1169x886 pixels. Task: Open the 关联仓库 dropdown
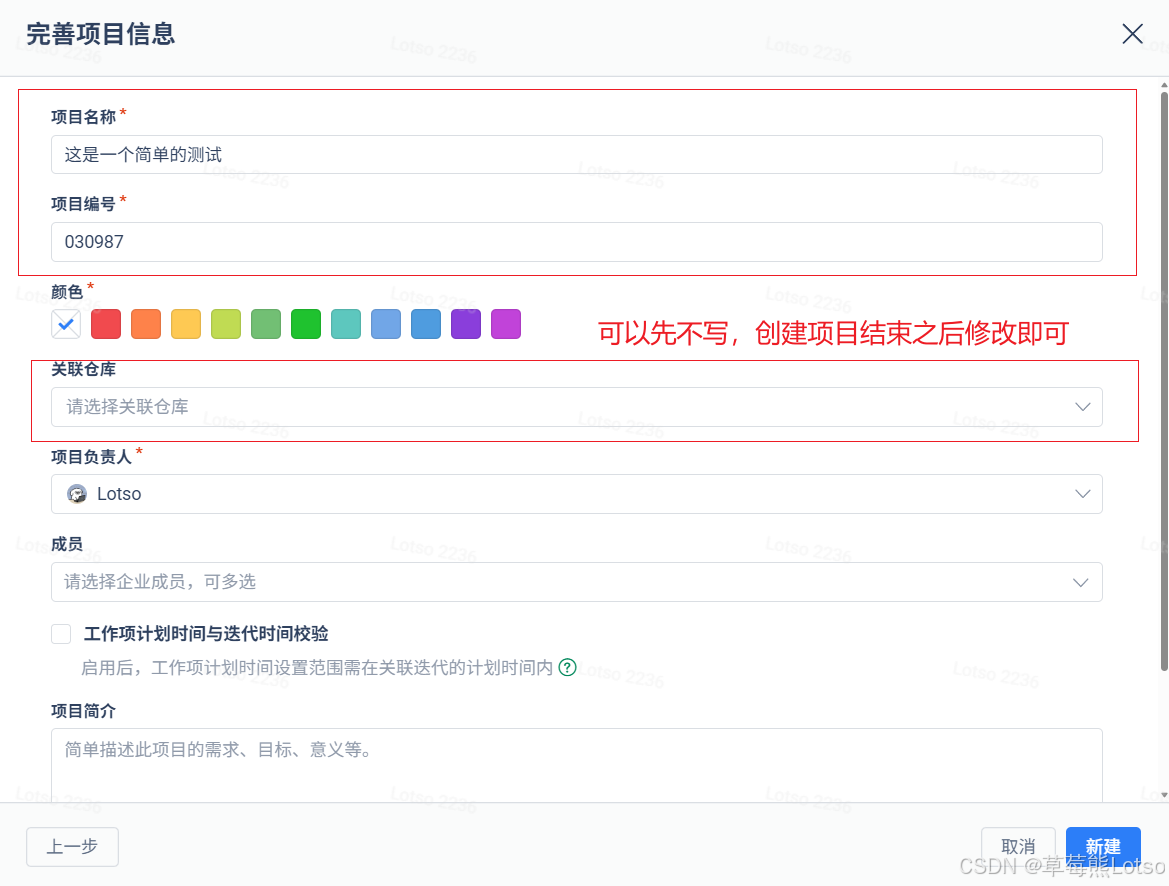tap(576, 407)
